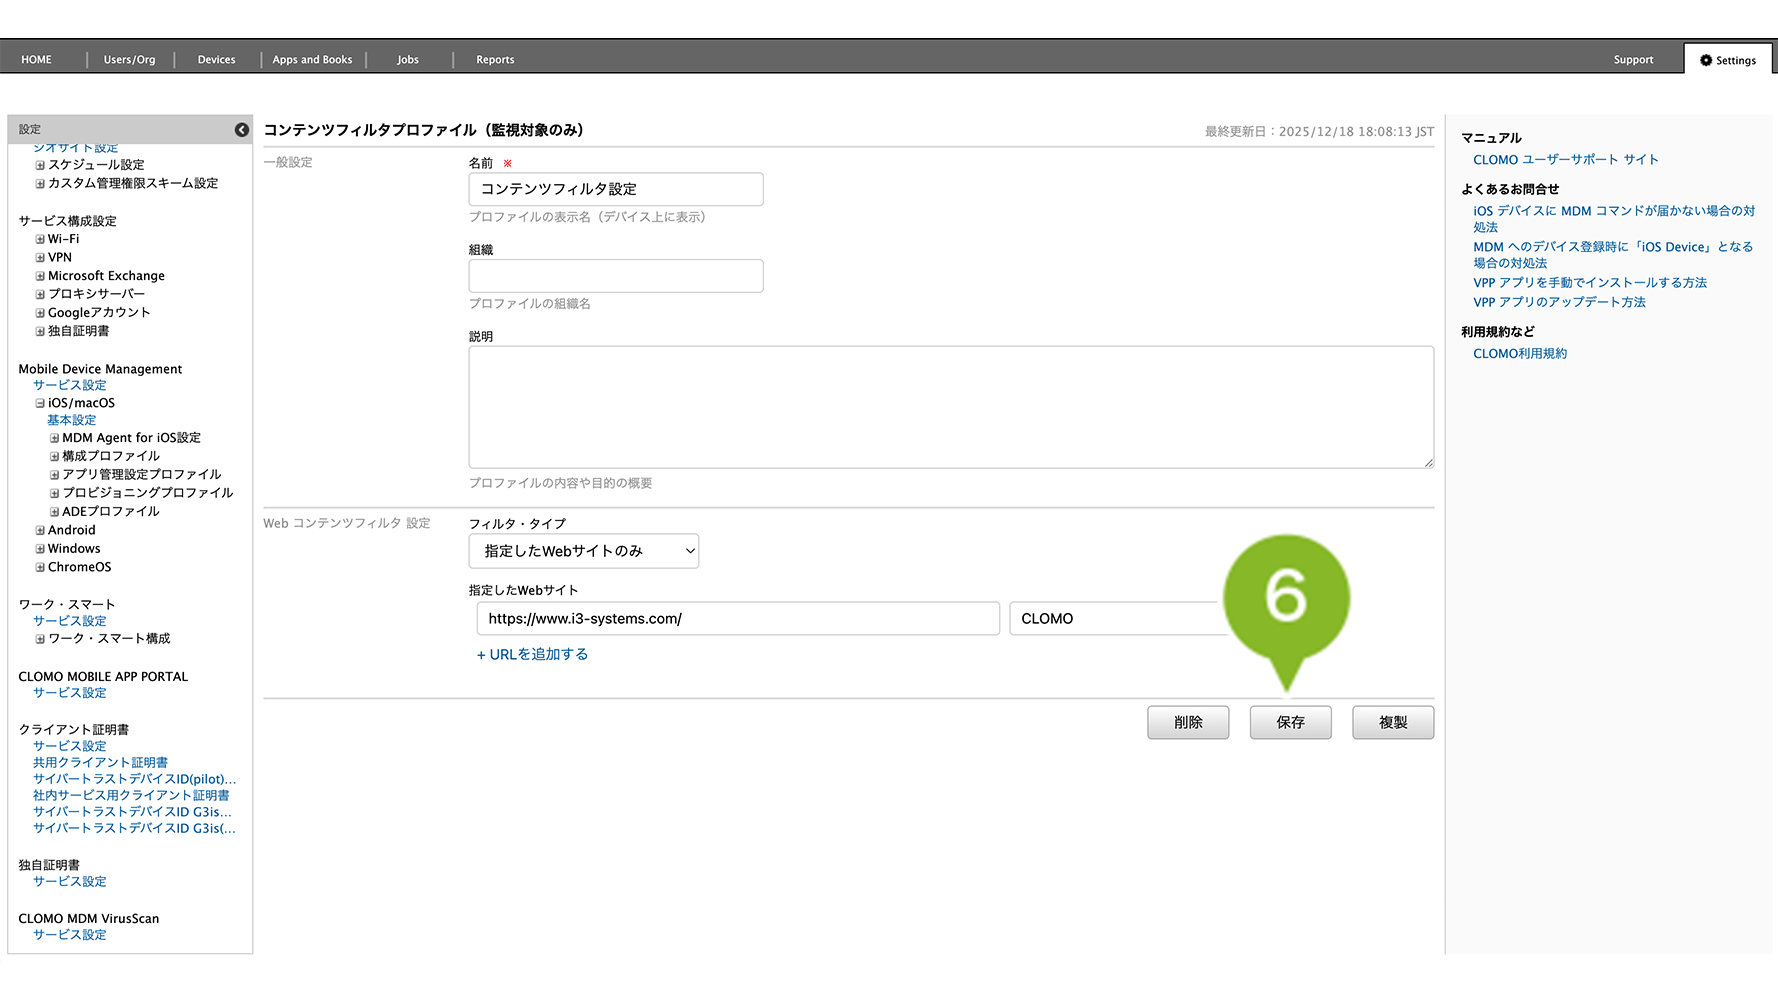Open CLOMO ユーザーサポート サイト link
This screenshot has height=1000, width=1778.
coord(1565,160)
